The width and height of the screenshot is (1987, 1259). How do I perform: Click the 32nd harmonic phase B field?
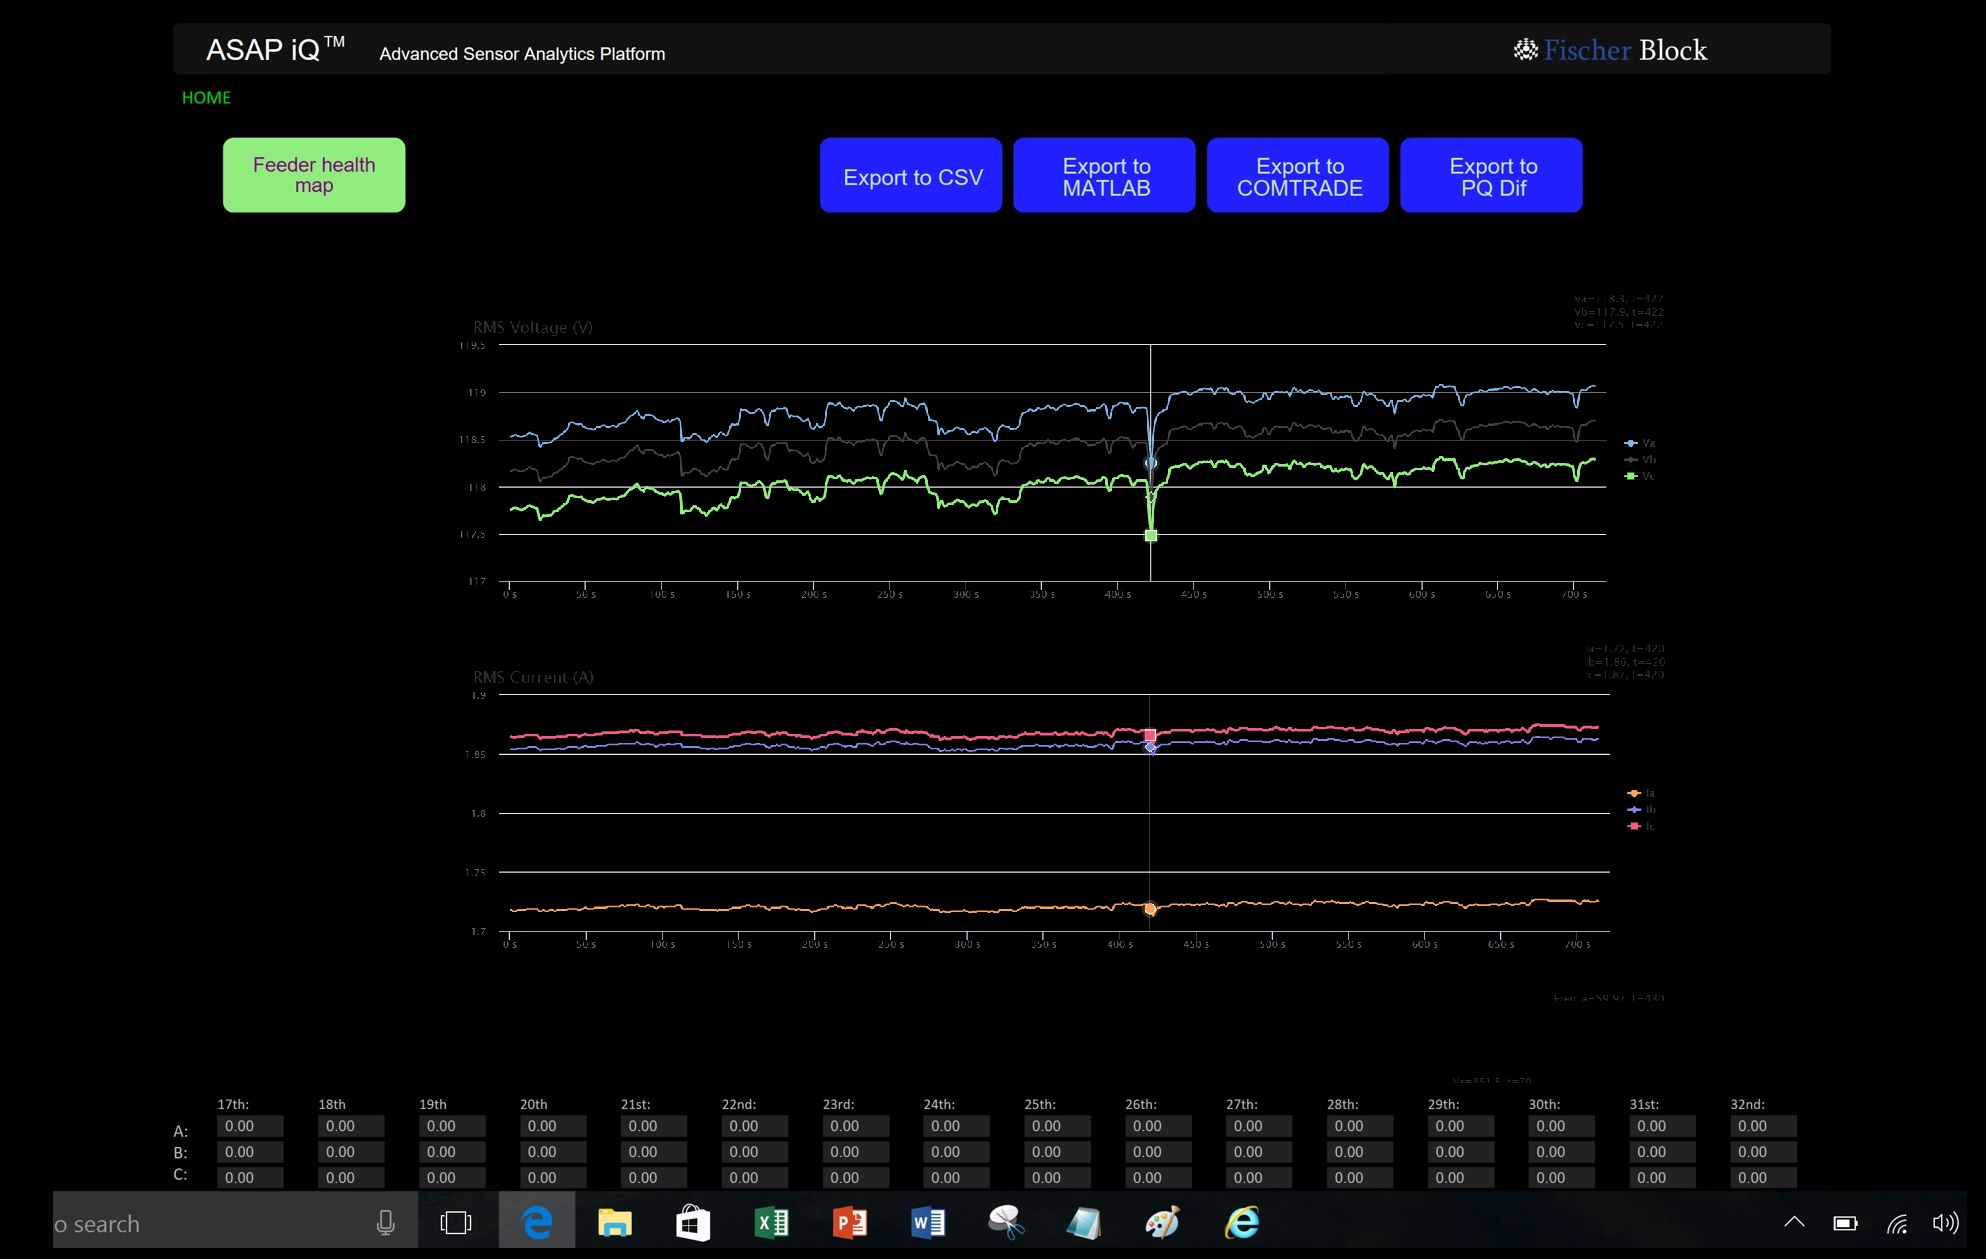tap(1763, 1152)
